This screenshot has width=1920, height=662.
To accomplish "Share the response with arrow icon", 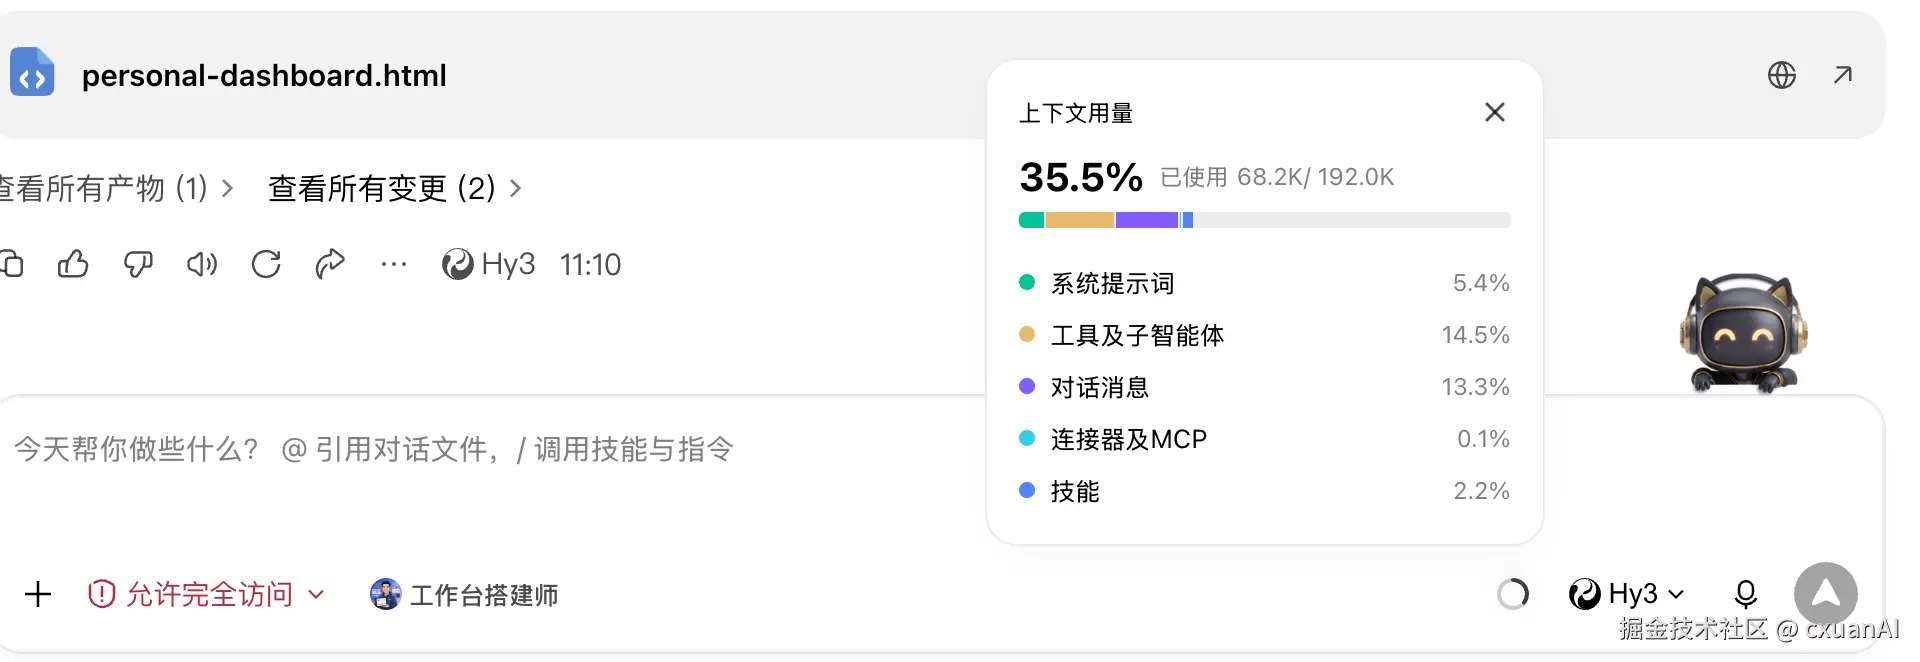I will coord(330,264).
